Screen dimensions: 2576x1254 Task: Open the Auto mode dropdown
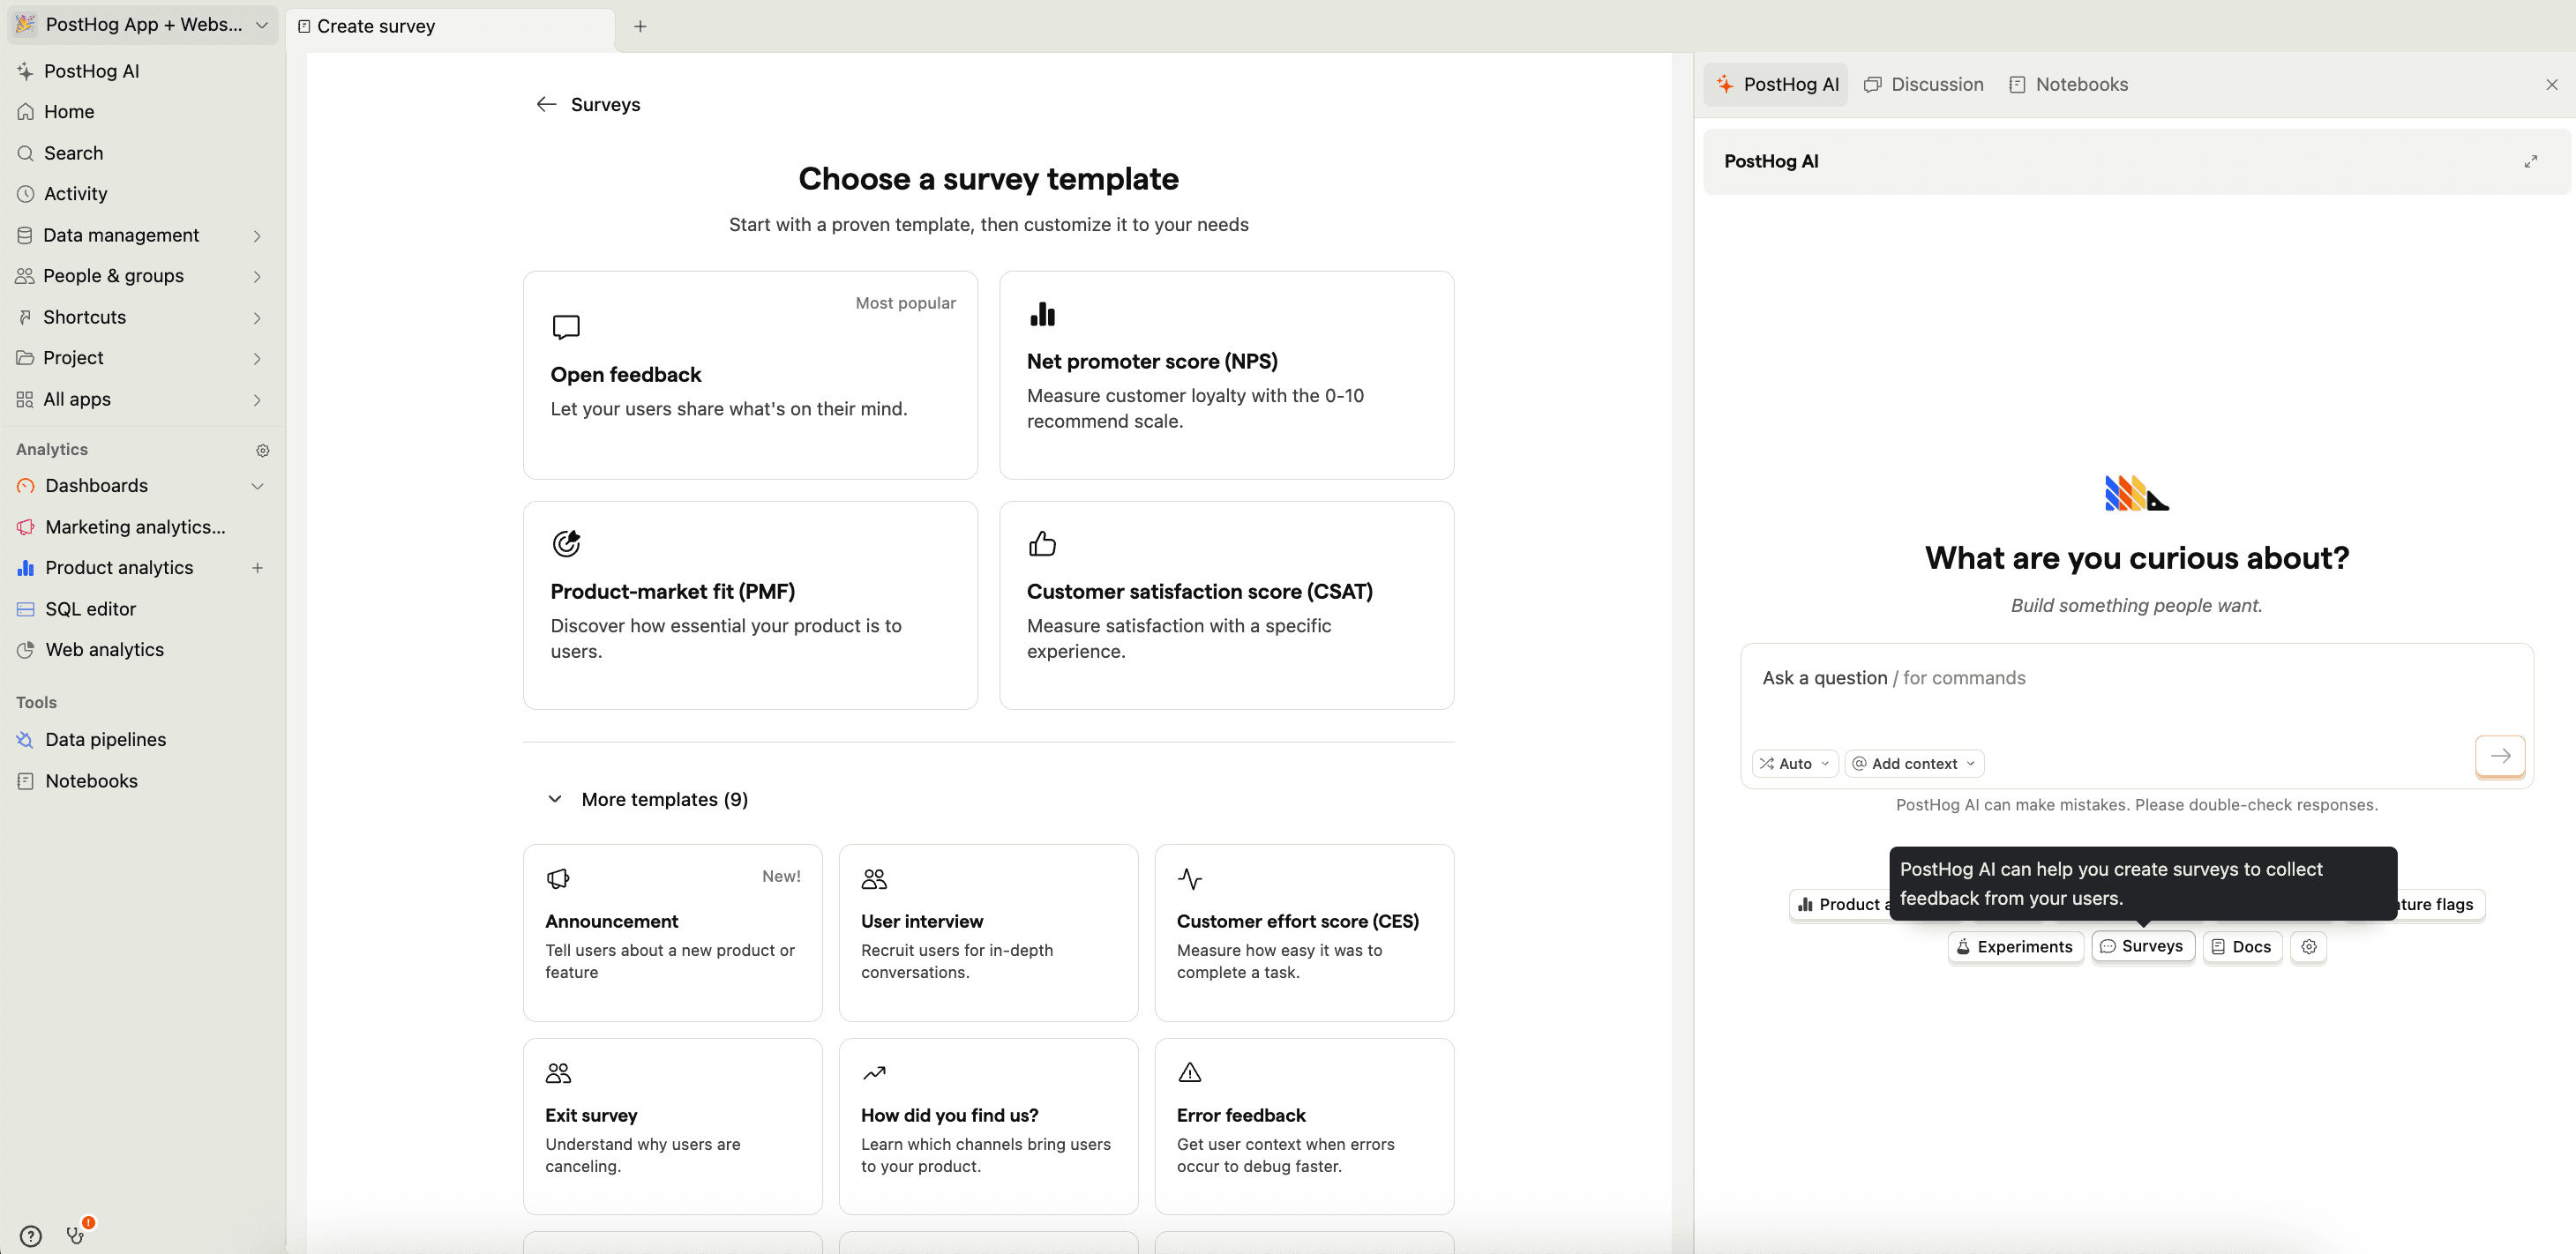click(1794, 763)
